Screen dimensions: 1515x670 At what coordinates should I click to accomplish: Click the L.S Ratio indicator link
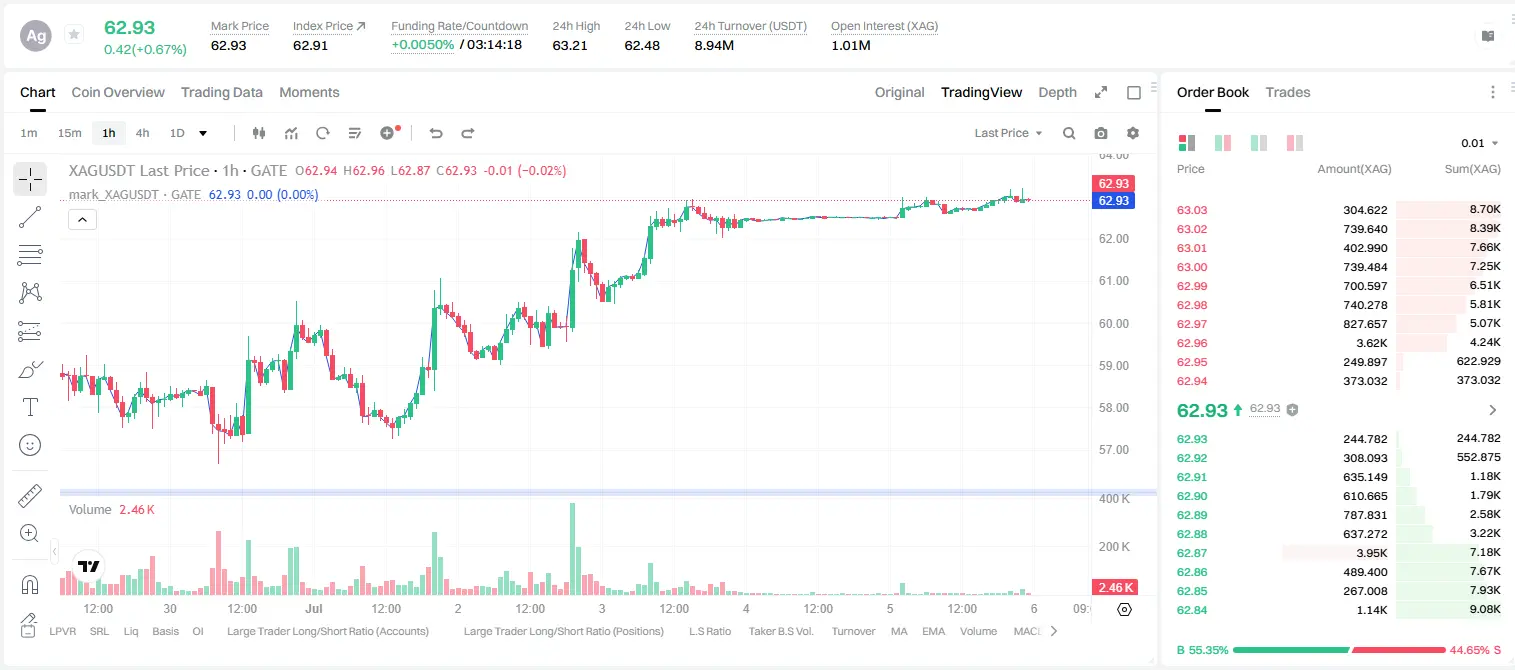(710, 631)
